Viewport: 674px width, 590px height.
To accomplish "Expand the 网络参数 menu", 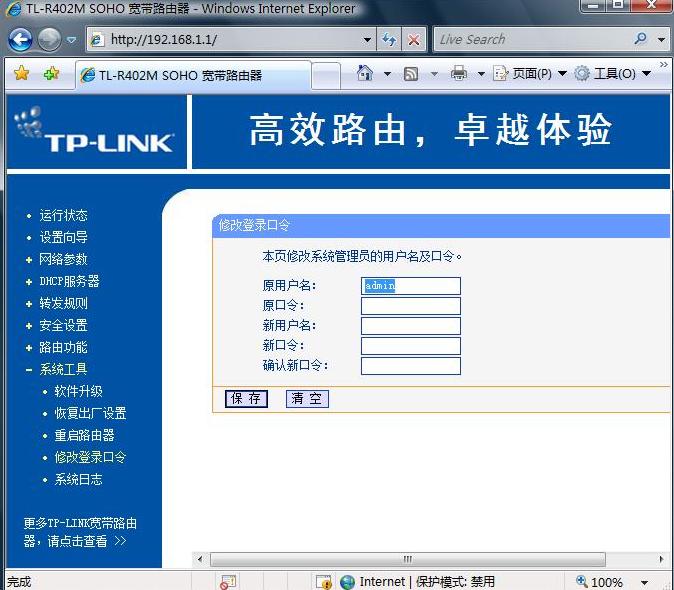I will click(64, 259).
